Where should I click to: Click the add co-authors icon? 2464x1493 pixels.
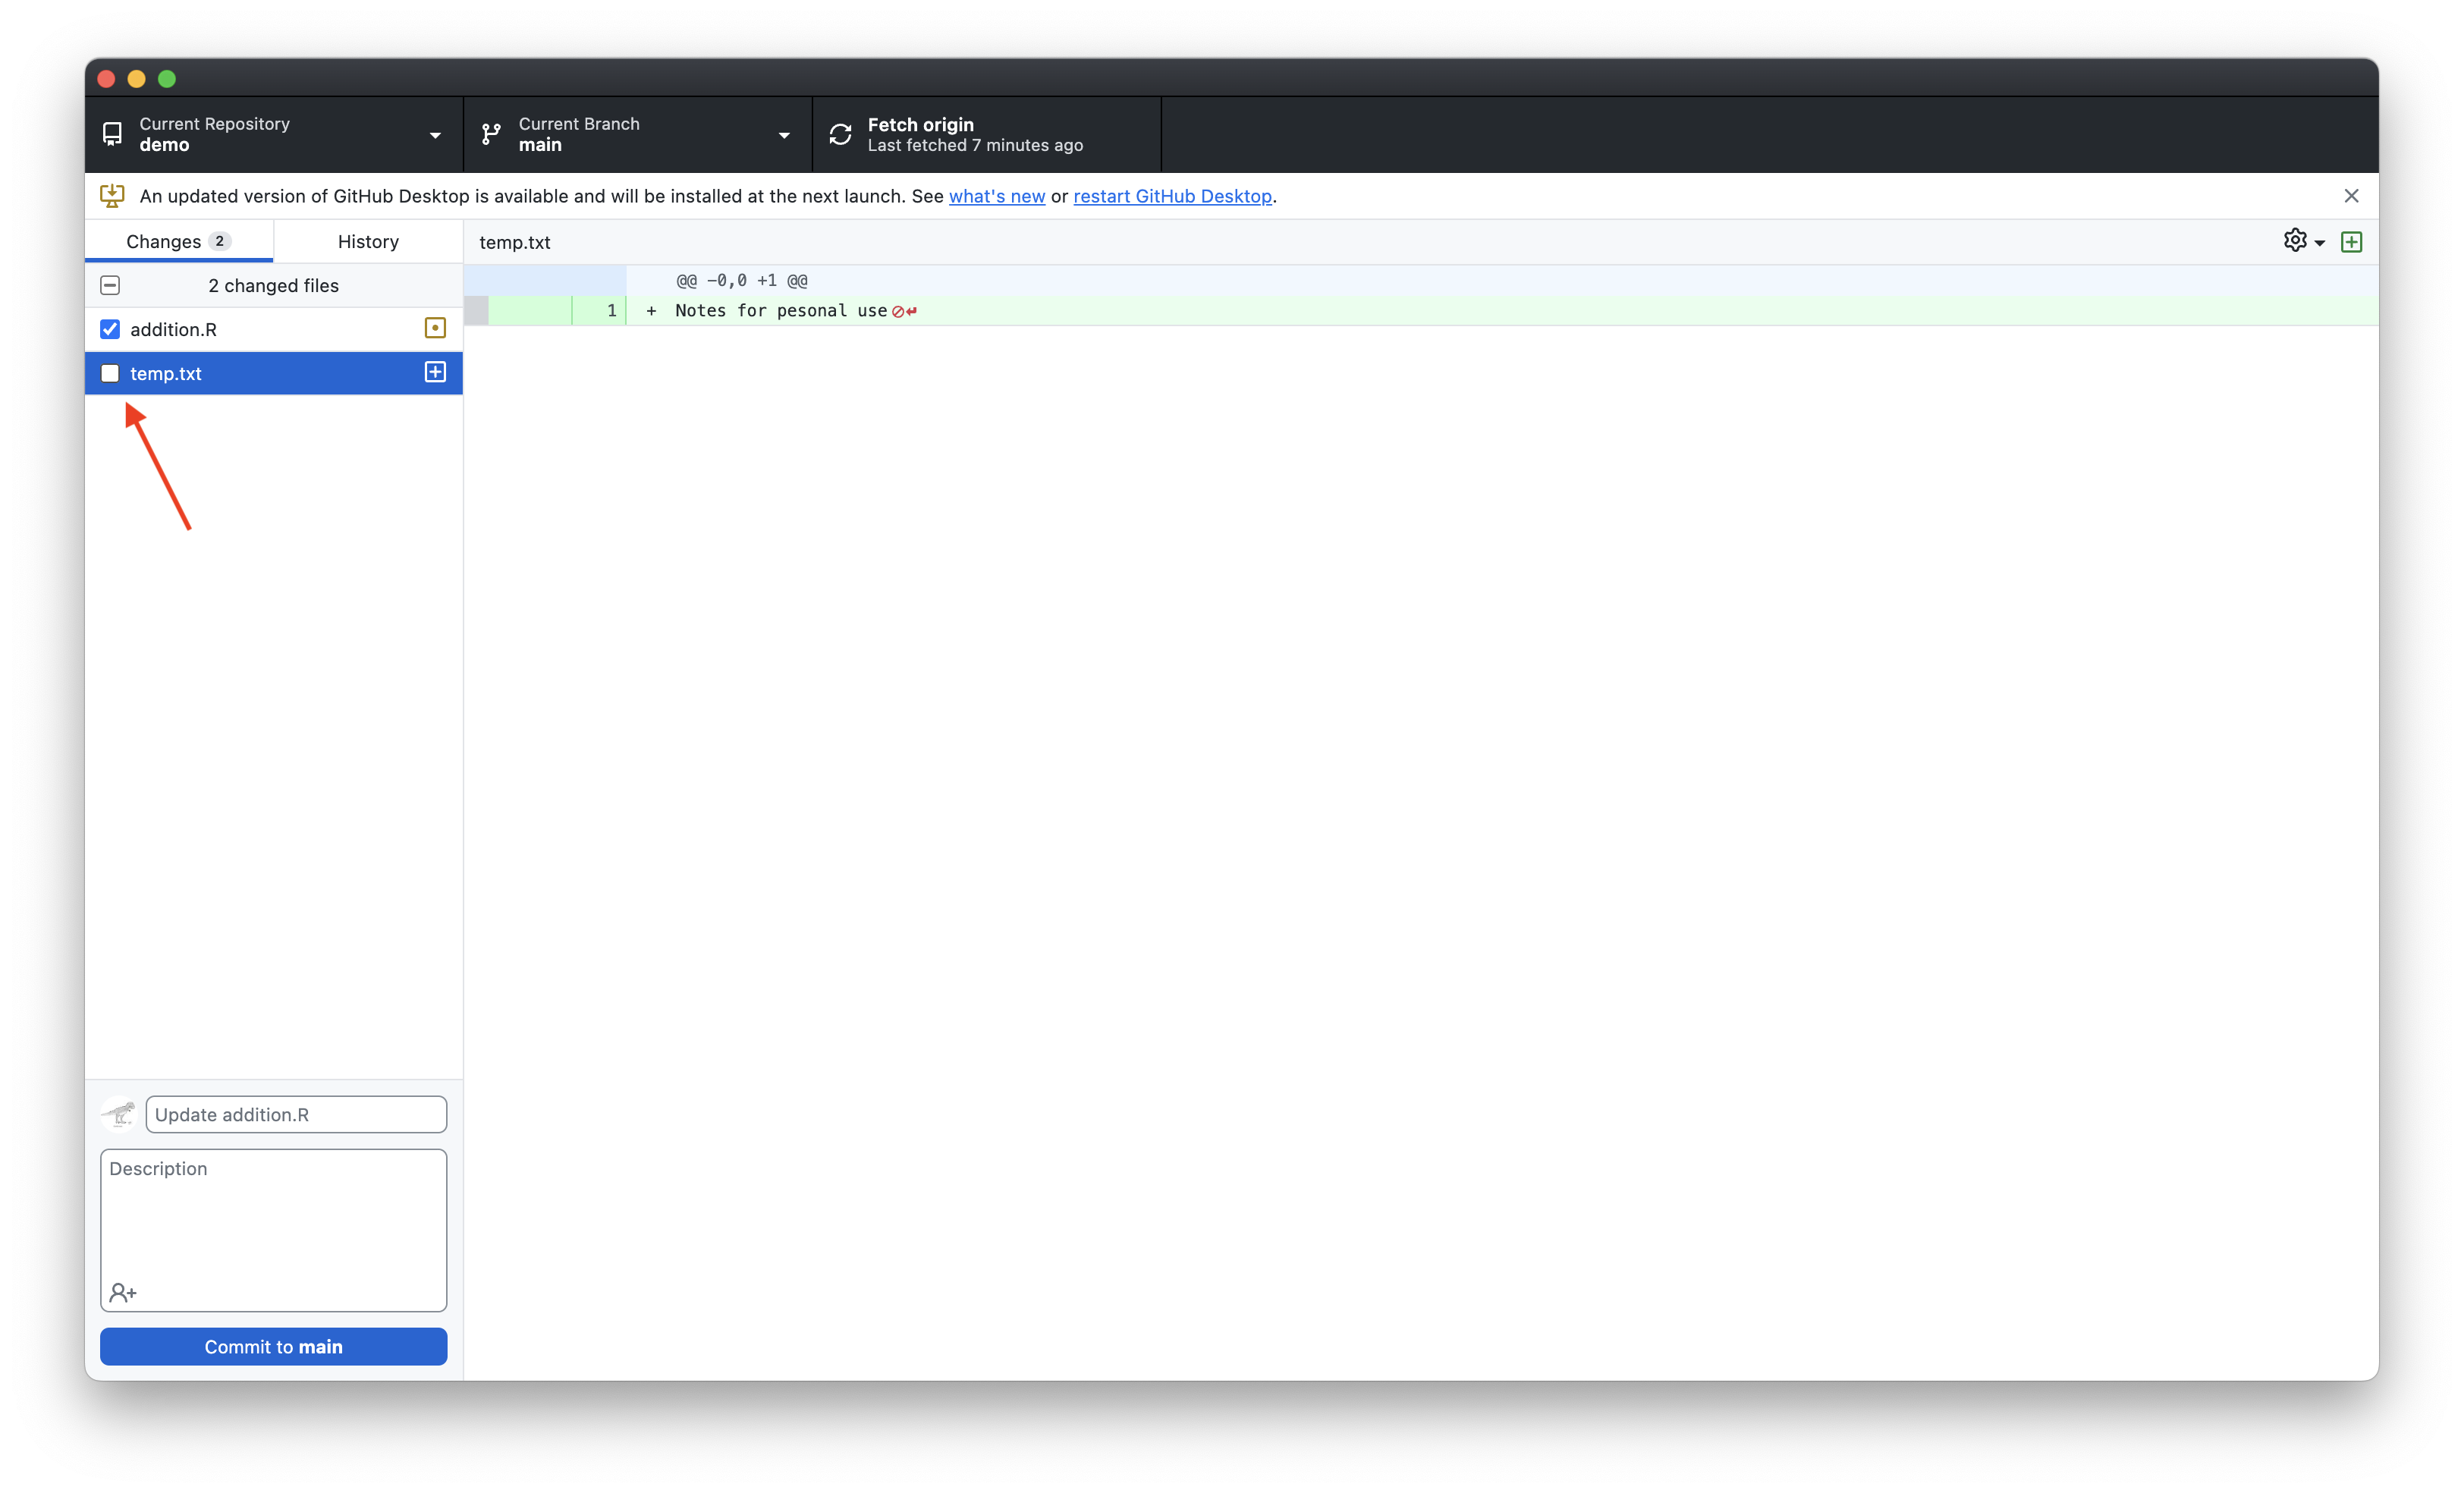pos(123,1292)
